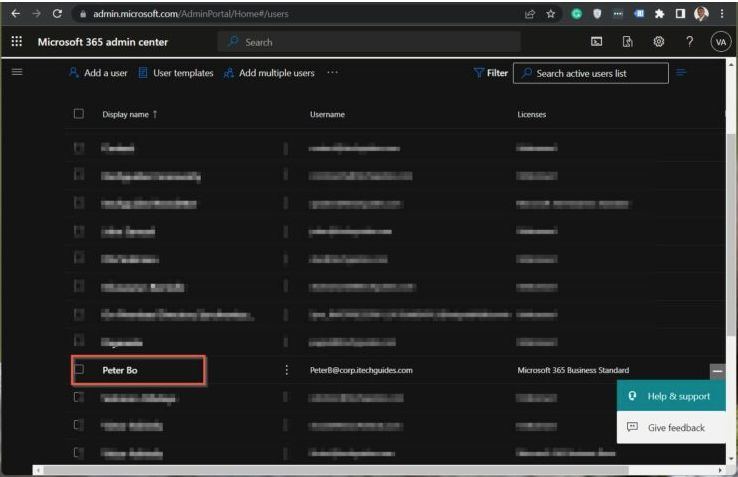Open Help & support panel
This screenshot has height=477, width=738.
coord(671,396)
